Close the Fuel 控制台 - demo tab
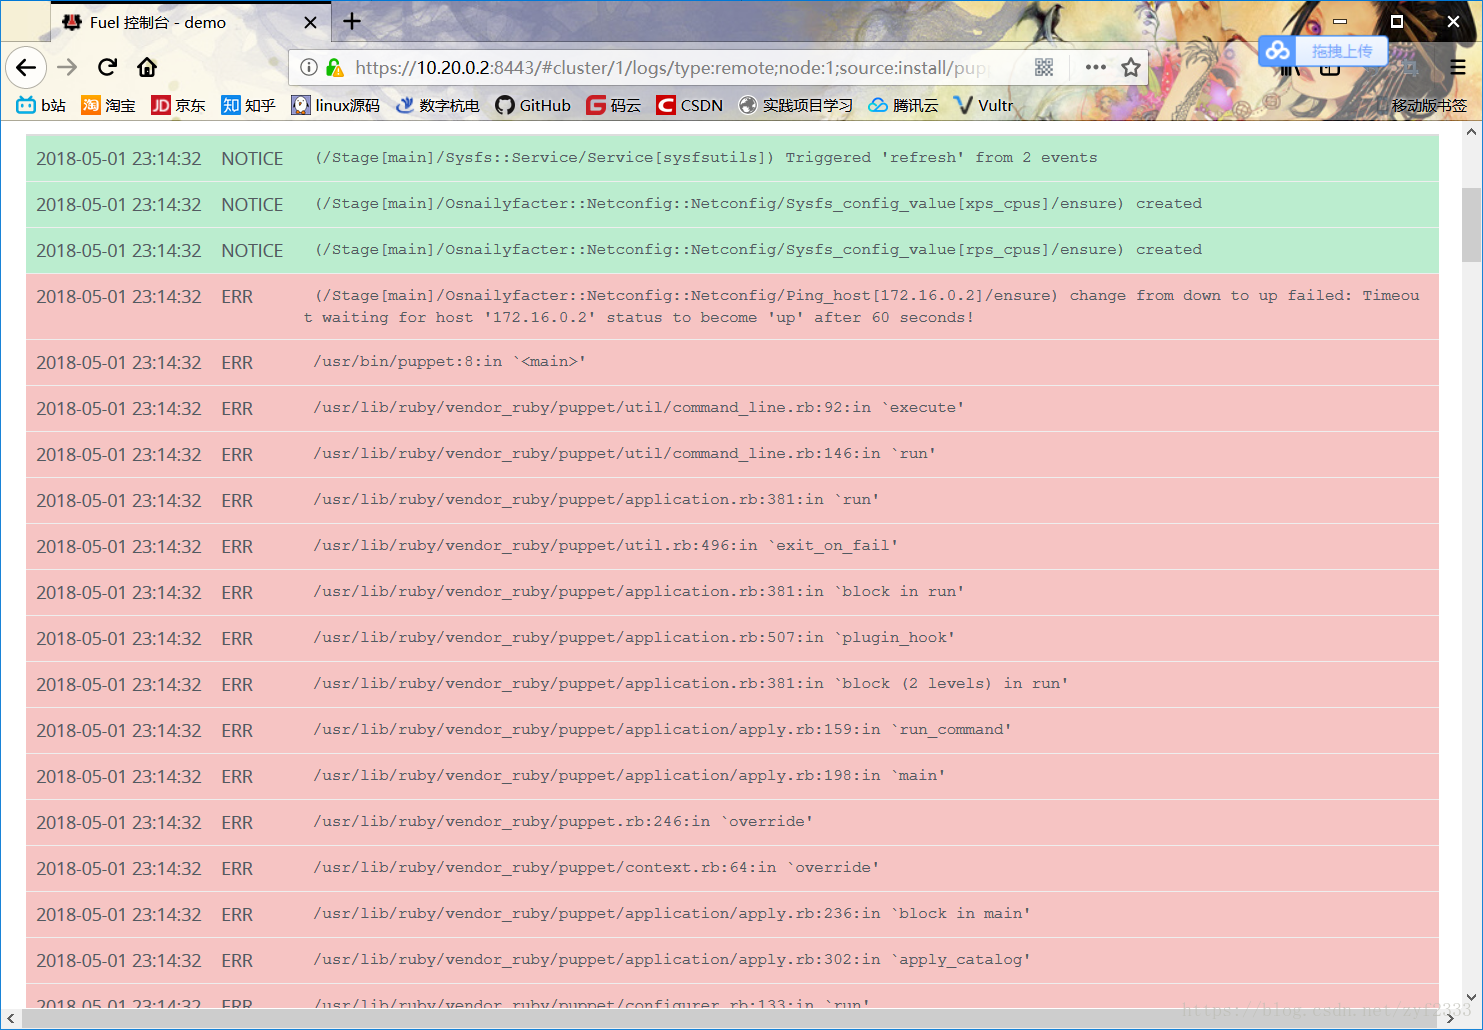 (310, 22)
